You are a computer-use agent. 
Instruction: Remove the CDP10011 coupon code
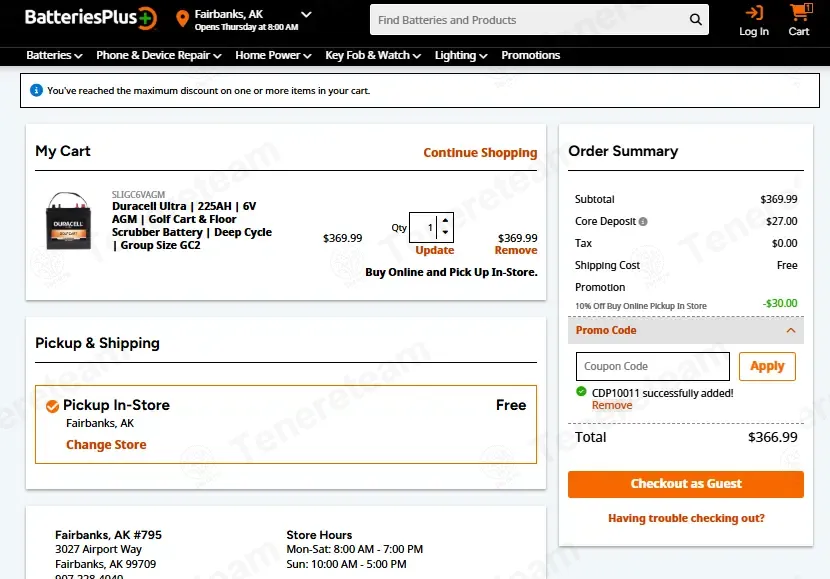pyautogui.click(x=612, y=405)
